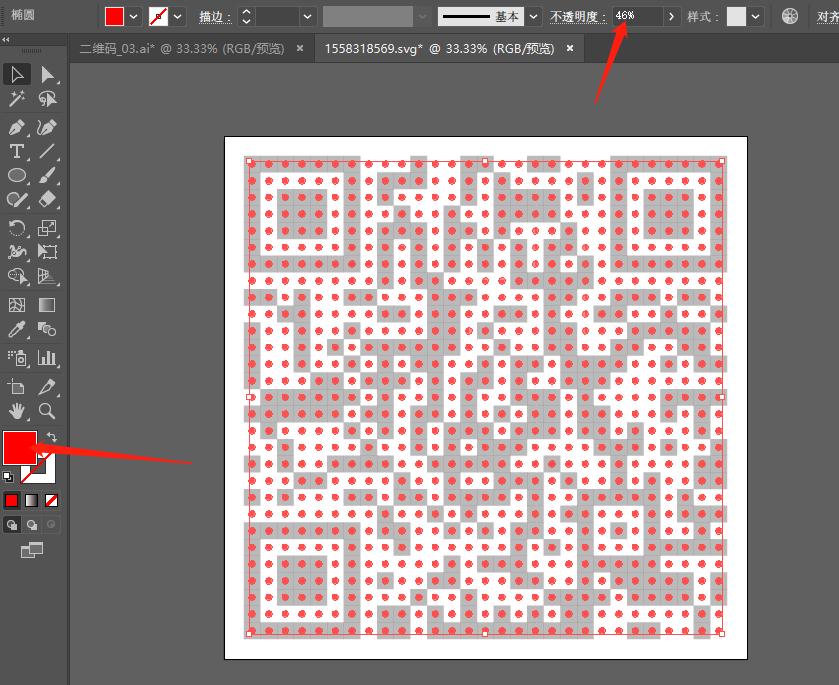Click the 对齐 align link

(827, 17)
